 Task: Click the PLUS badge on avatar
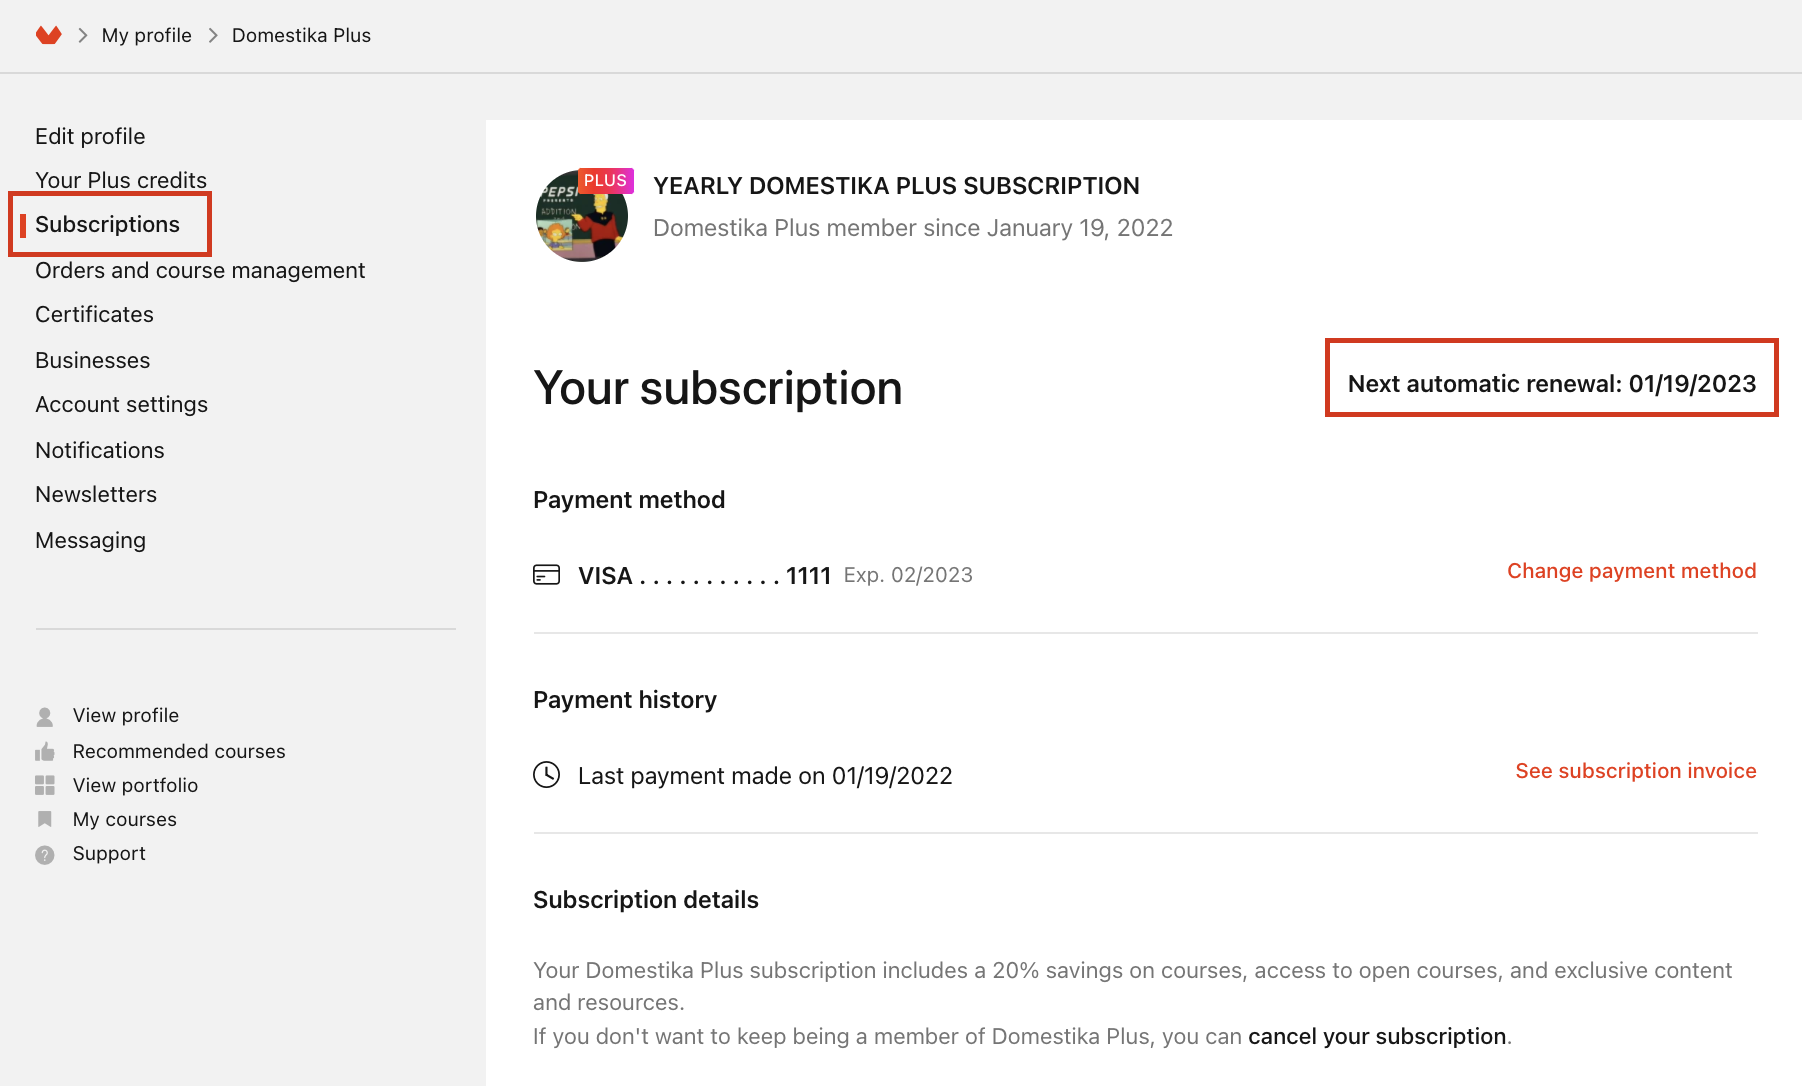[x=606, y=180]
